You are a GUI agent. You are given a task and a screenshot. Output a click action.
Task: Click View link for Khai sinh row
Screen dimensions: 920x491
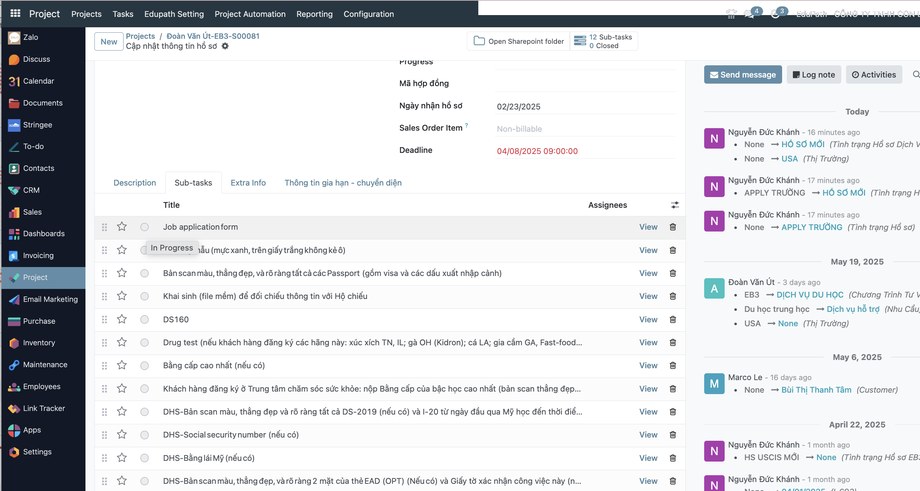[648, 296]
